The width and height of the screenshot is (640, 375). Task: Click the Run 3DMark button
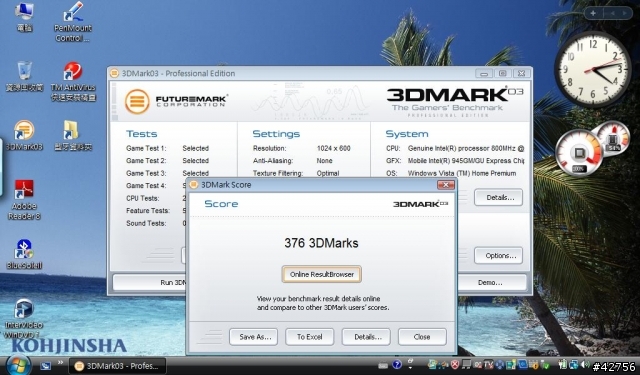coord(149,282)
